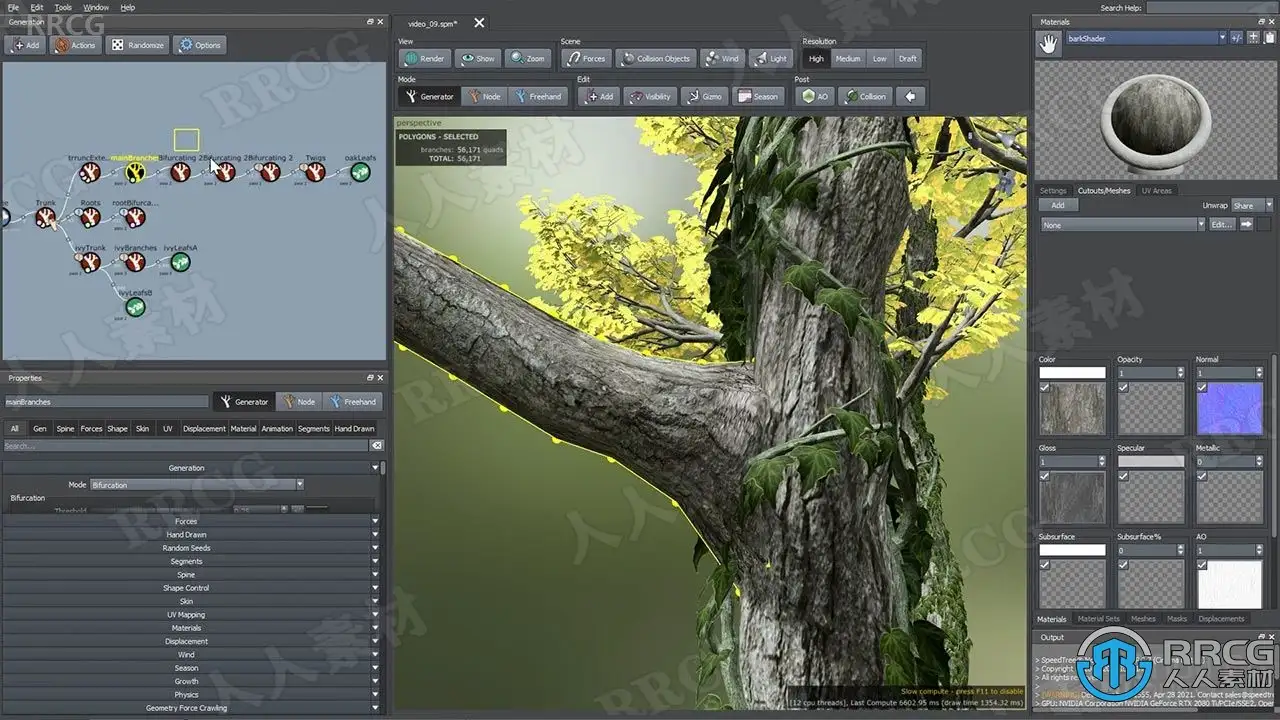Click the Forces button in the Scene toolbar
1280x720 pixels.
[585, 58]
